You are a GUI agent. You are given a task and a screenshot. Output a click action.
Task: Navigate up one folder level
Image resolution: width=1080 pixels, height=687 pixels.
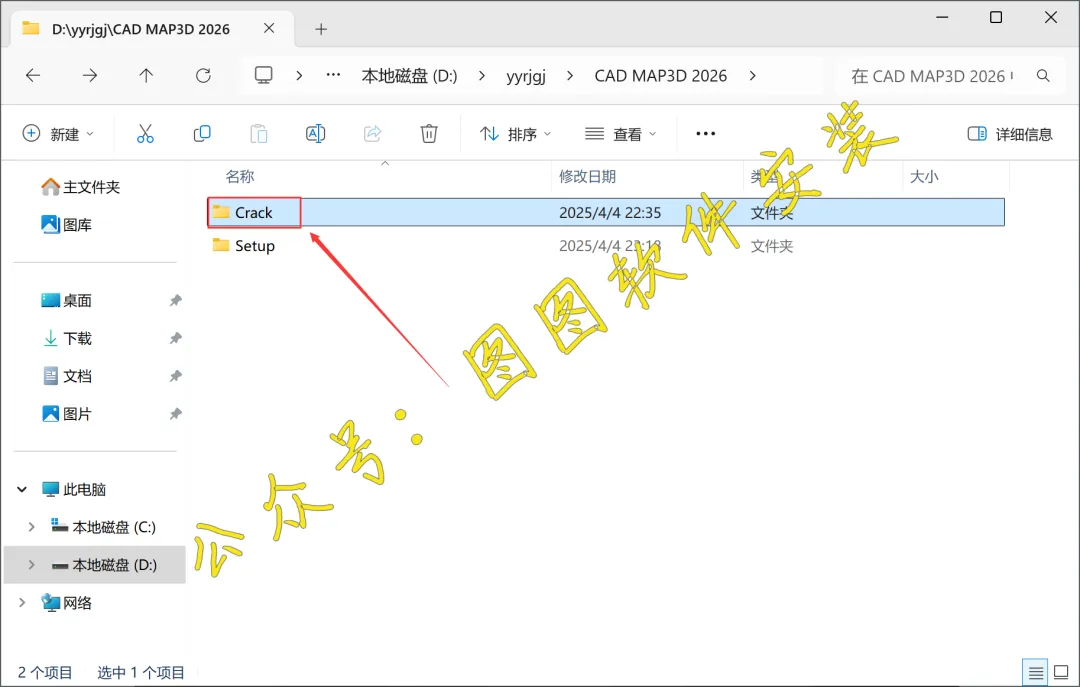click(x=146, y=75)
